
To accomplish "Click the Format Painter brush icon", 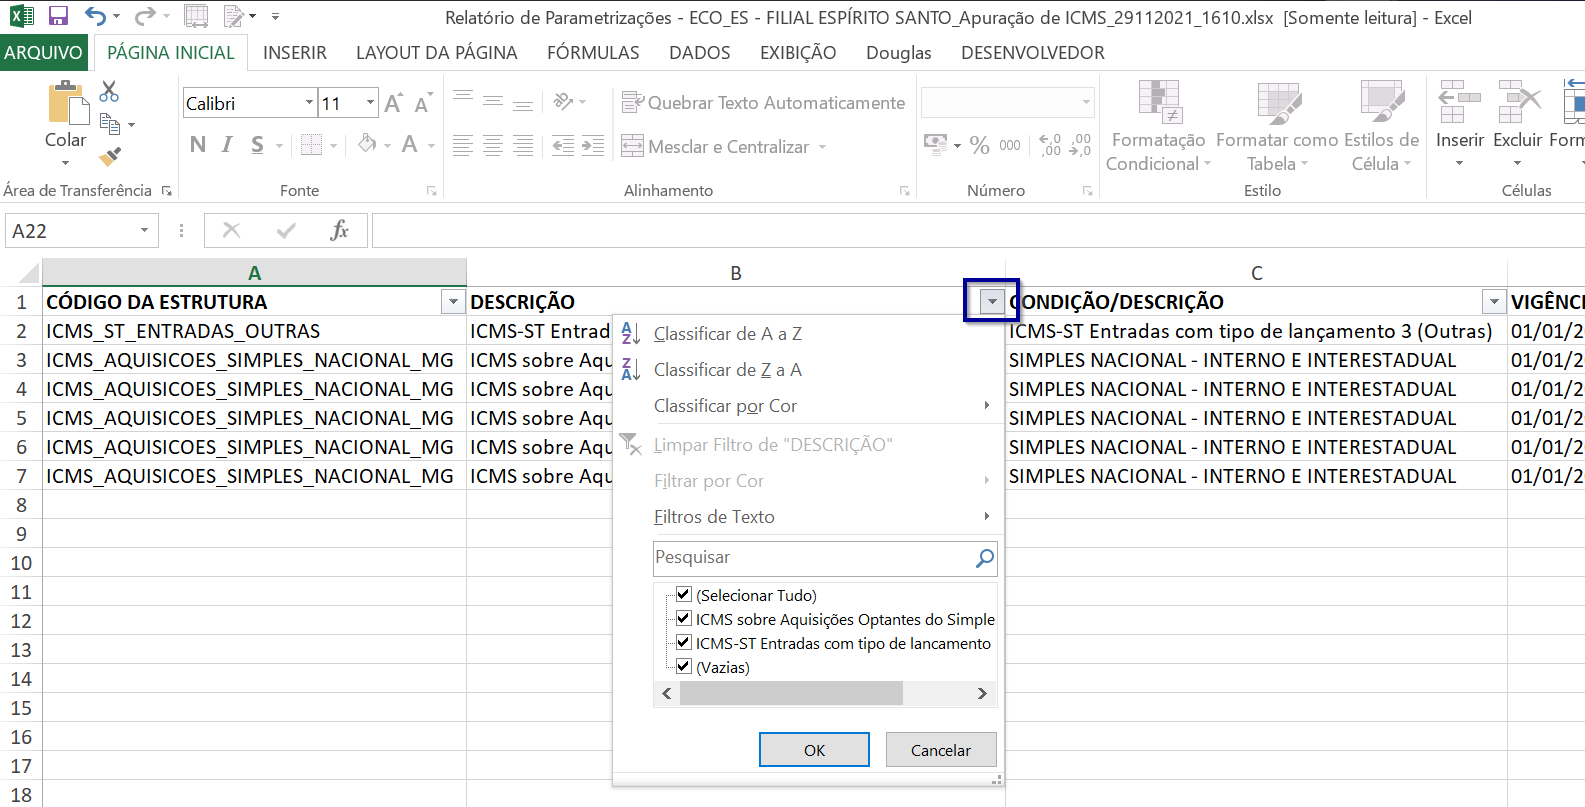I will [110, 157].
